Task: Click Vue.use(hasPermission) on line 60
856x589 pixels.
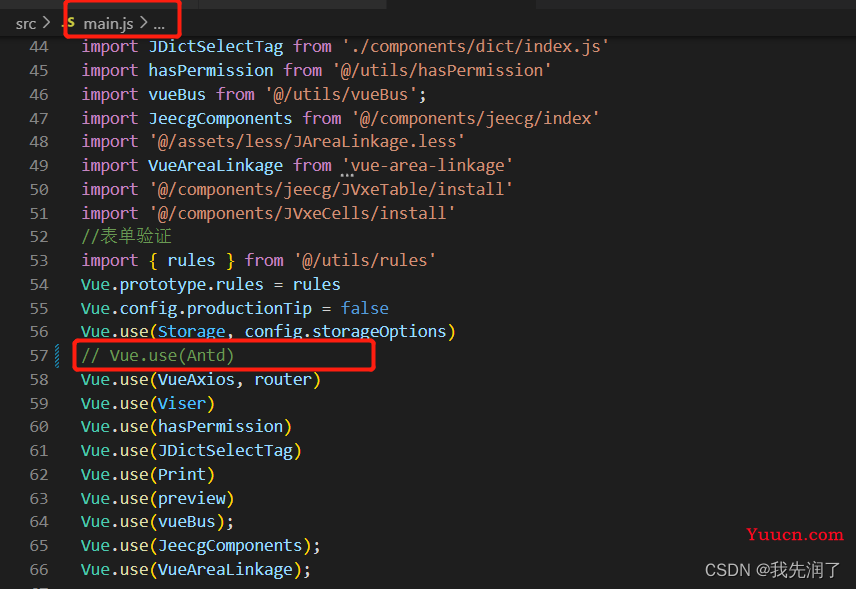Action: pyautogui.click(x=186, y=426)
